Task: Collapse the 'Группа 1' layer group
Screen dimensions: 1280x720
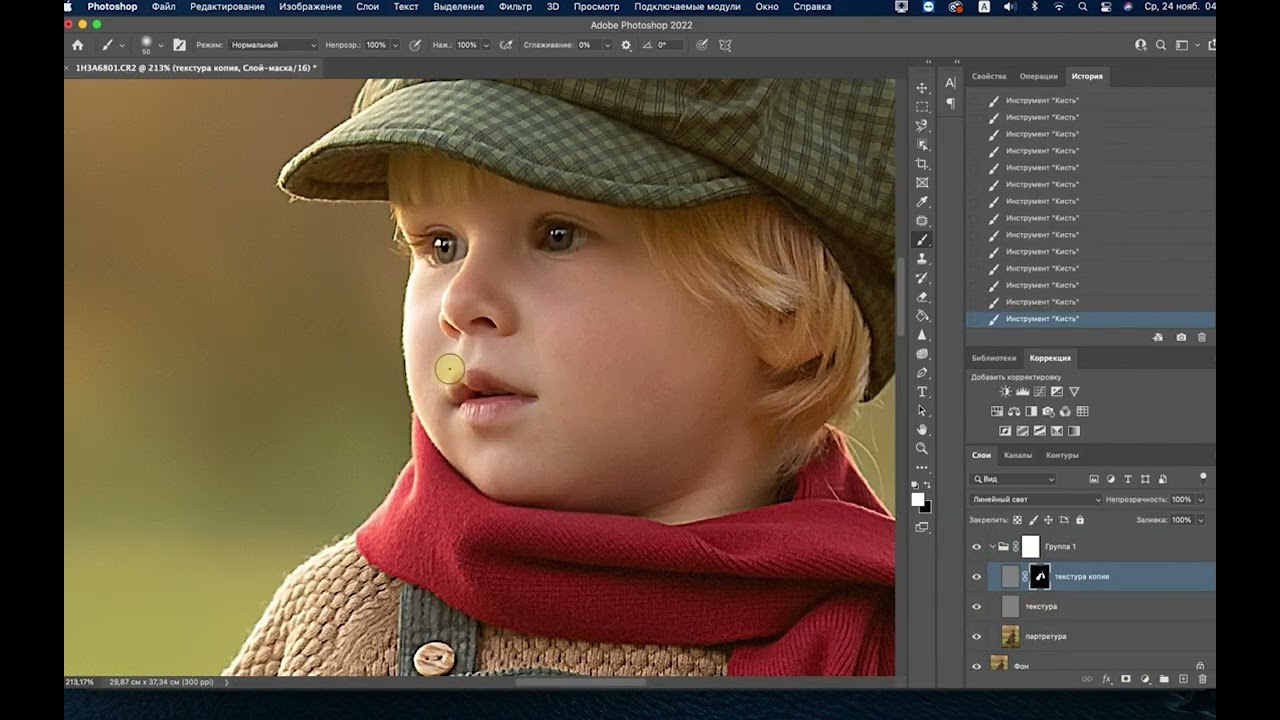Action: pyautogui.click(x=992, y=547)
